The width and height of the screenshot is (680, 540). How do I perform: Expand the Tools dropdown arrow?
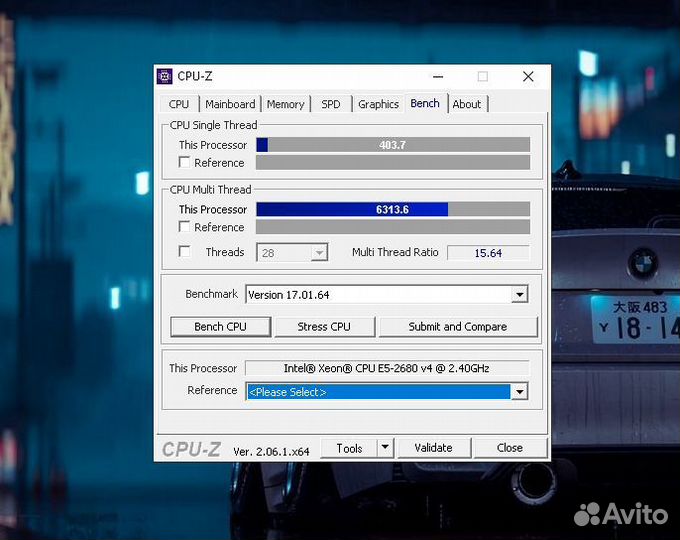385,448
